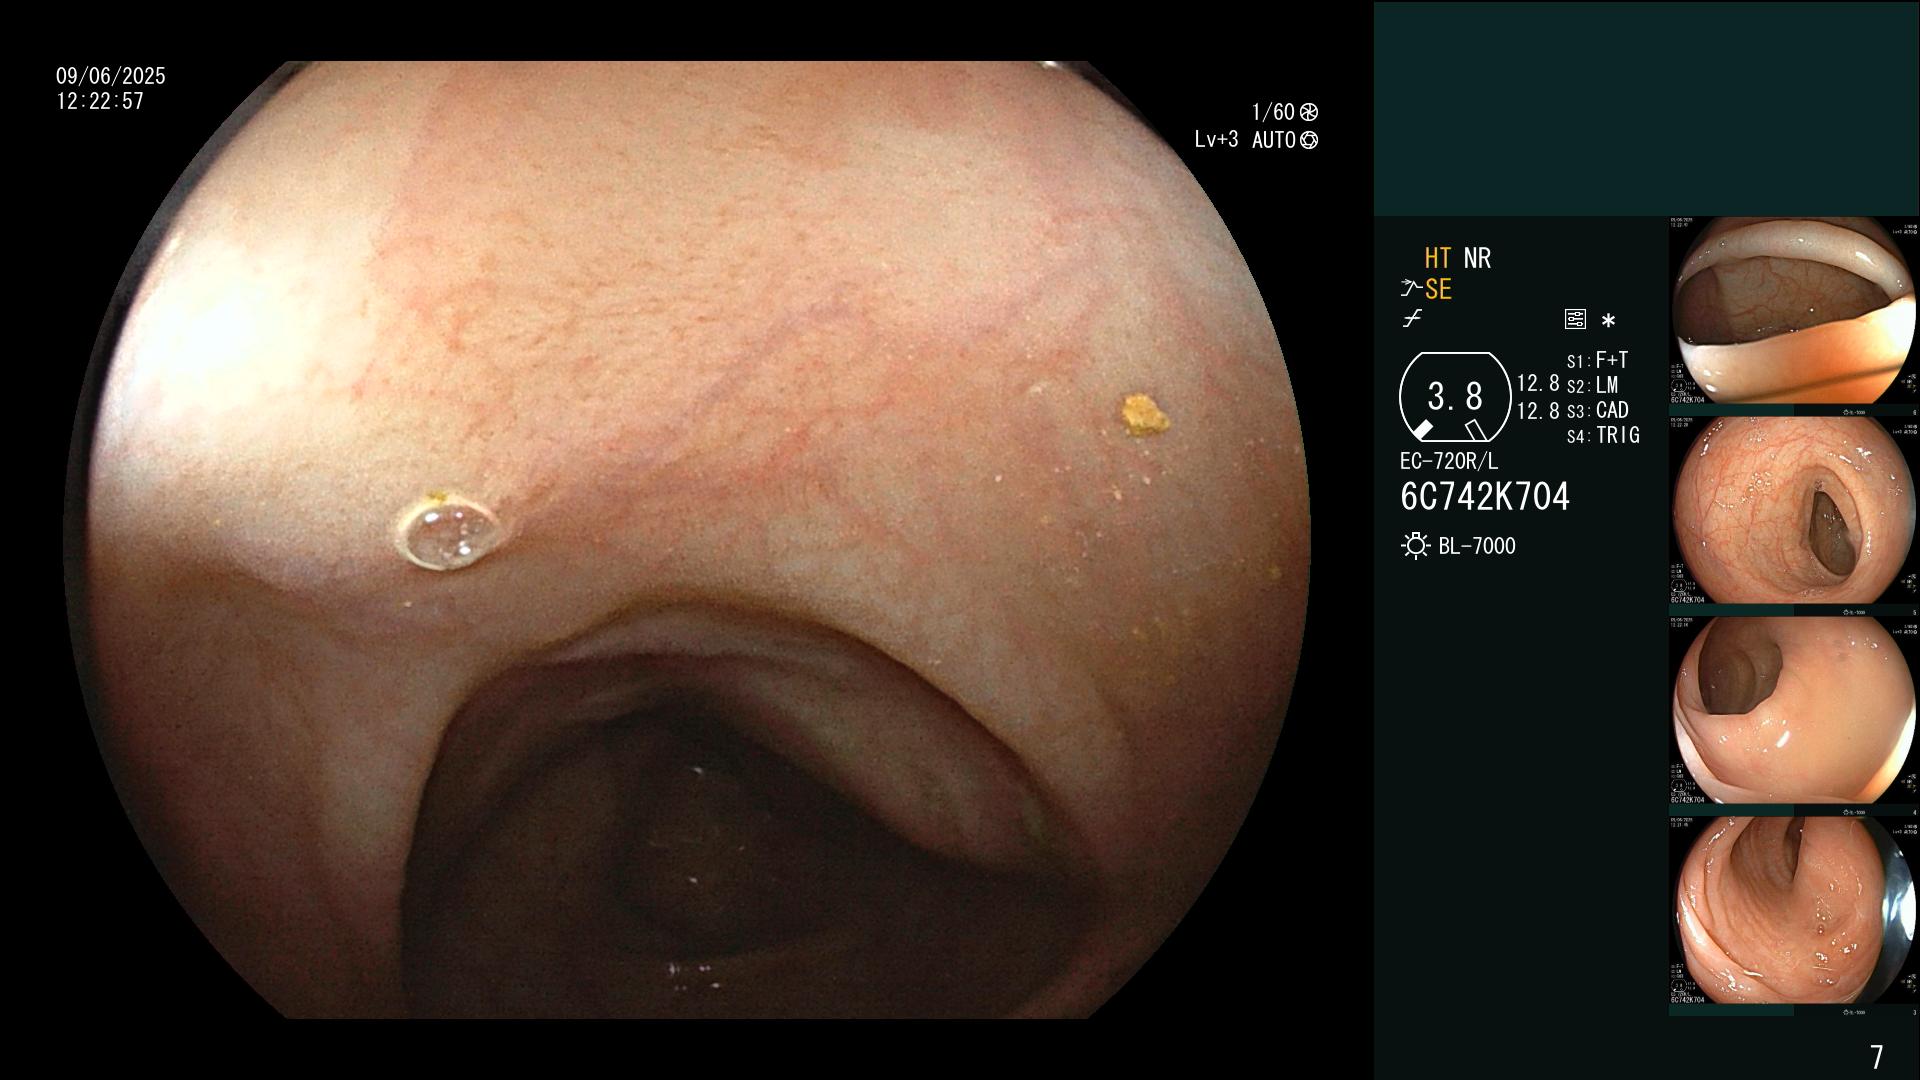
Task: Open the third thumbnail with pale smooth mucosa
Action: coord(1794,711)
